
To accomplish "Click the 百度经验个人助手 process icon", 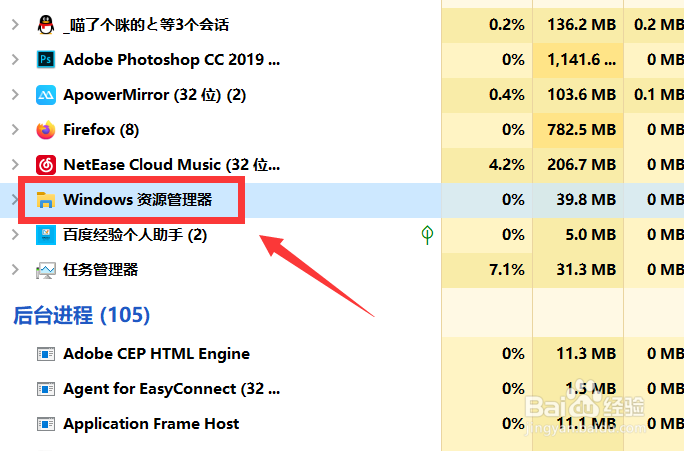I will (x=45, y=235).
